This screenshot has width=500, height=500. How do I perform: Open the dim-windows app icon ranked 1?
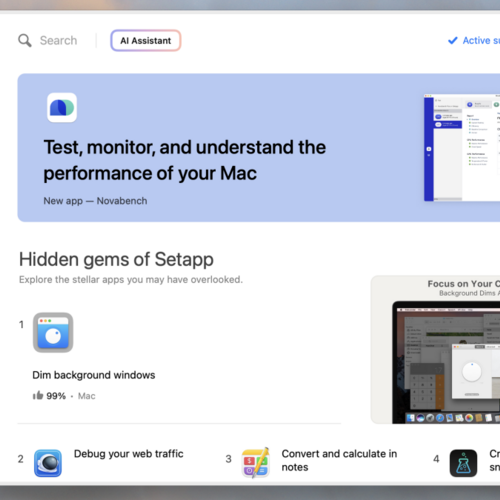coord(53,332)
